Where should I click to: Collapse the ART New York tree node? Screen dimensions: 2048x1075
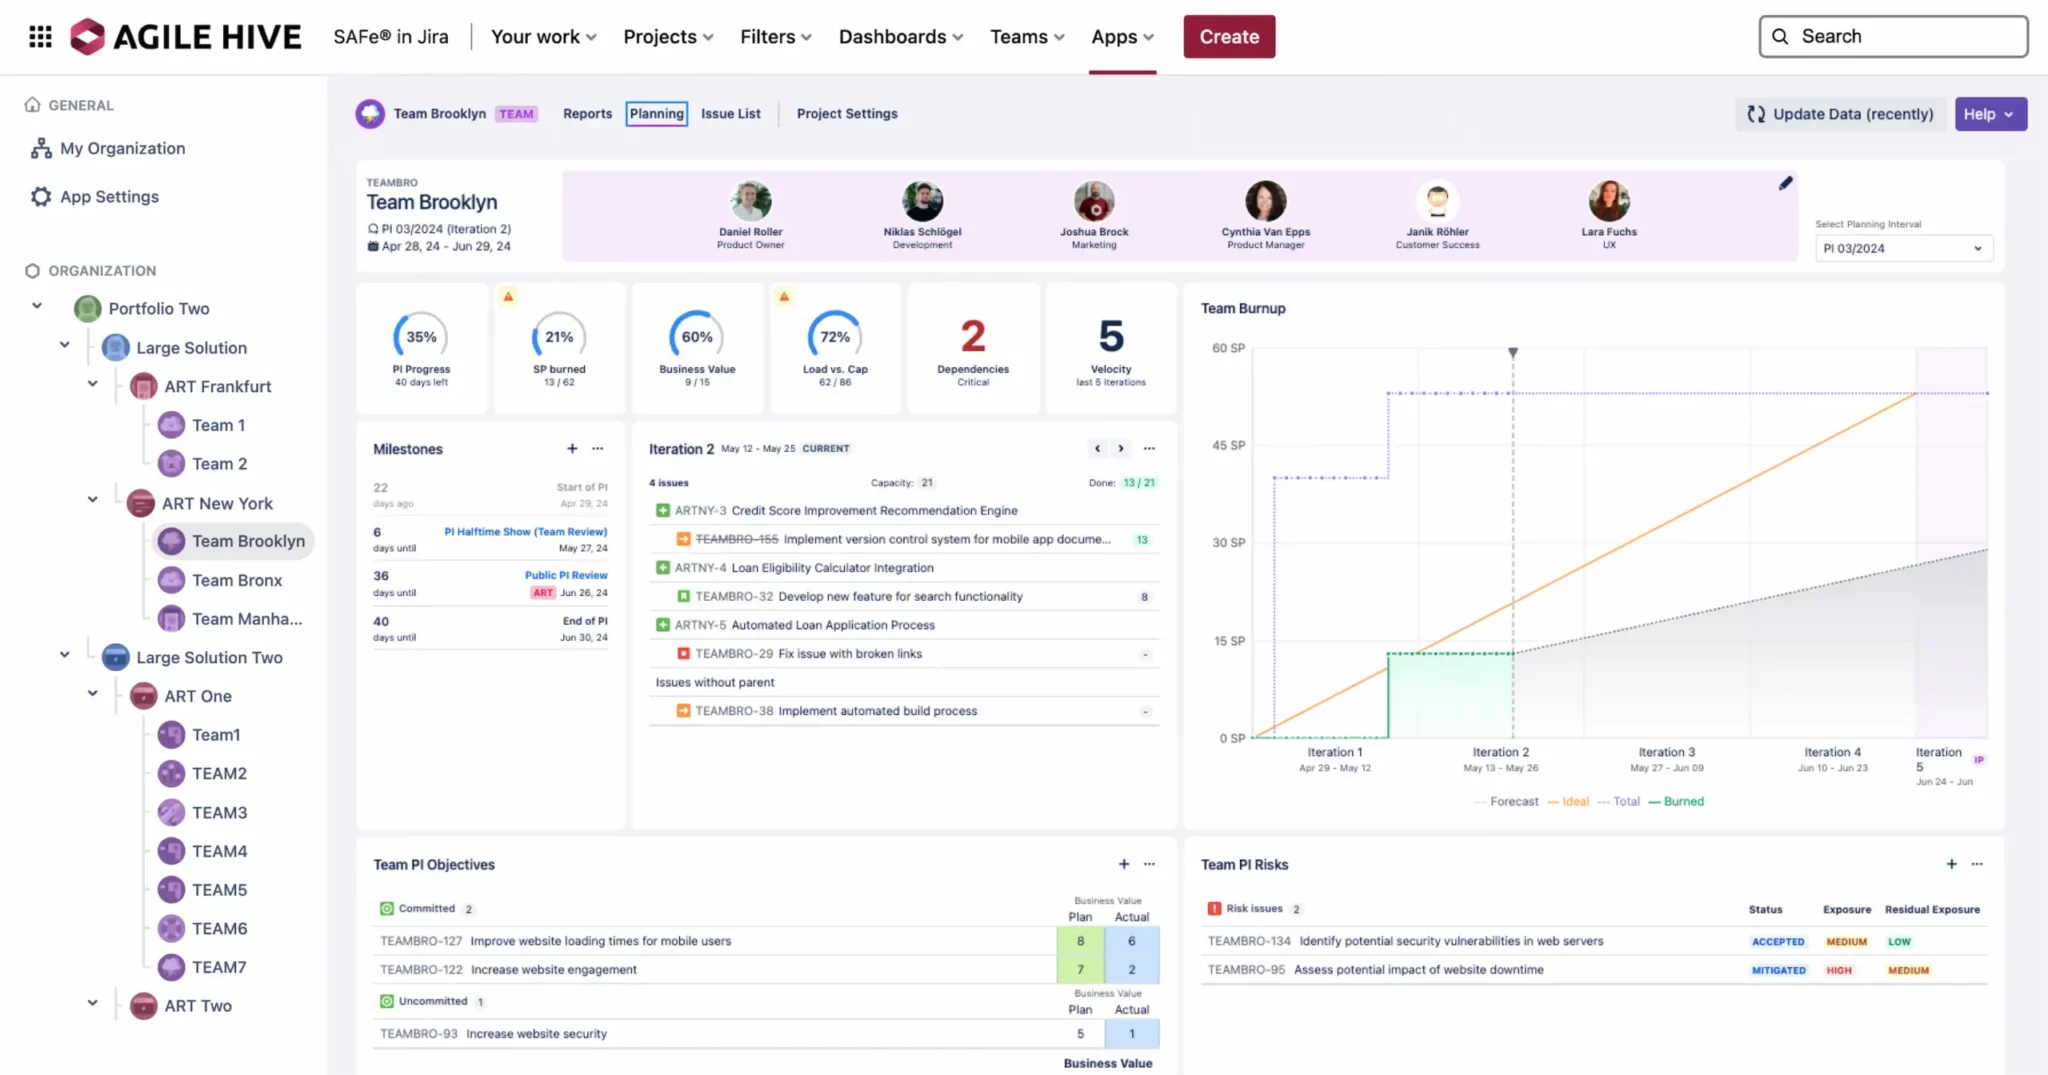(x=93, y=500)
